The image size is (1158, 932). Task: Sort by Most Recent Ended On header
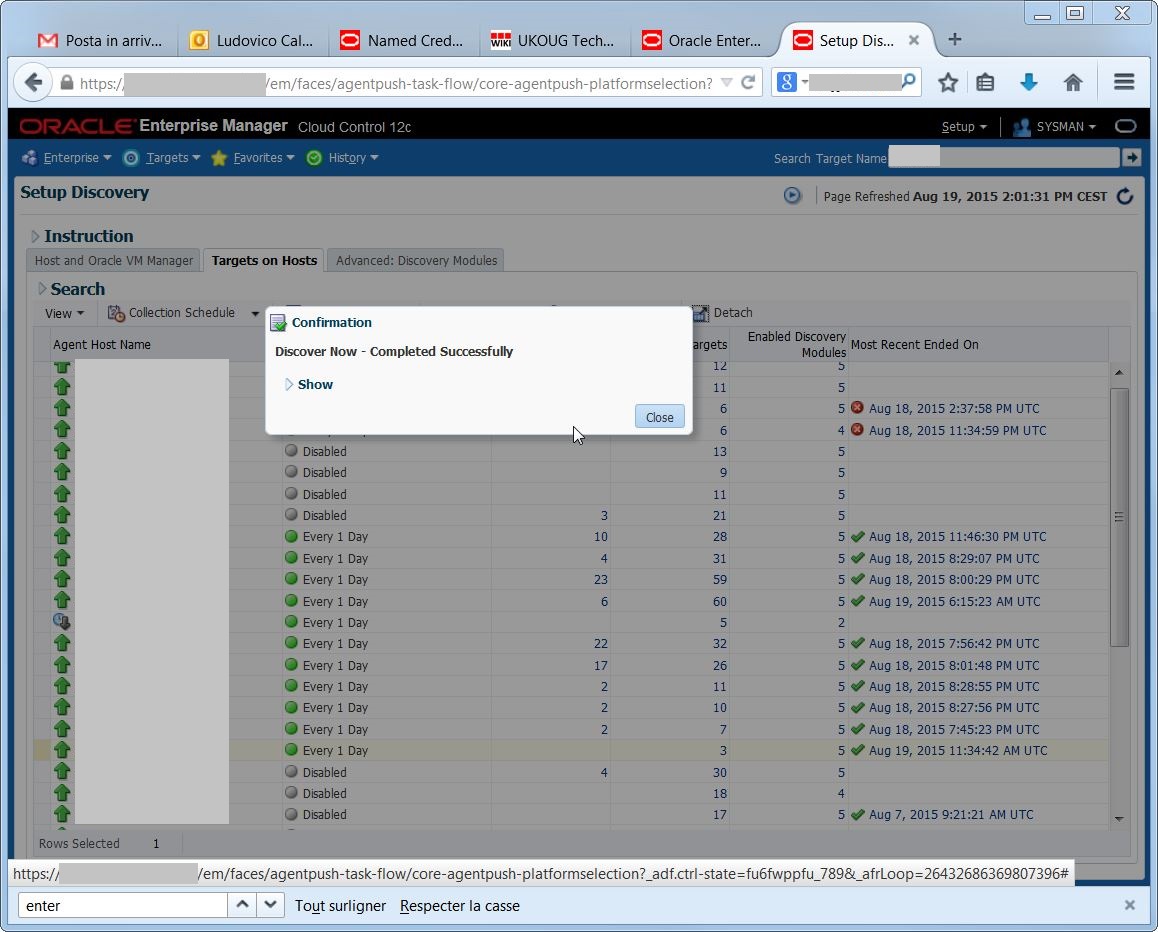(x=914, y=344)
